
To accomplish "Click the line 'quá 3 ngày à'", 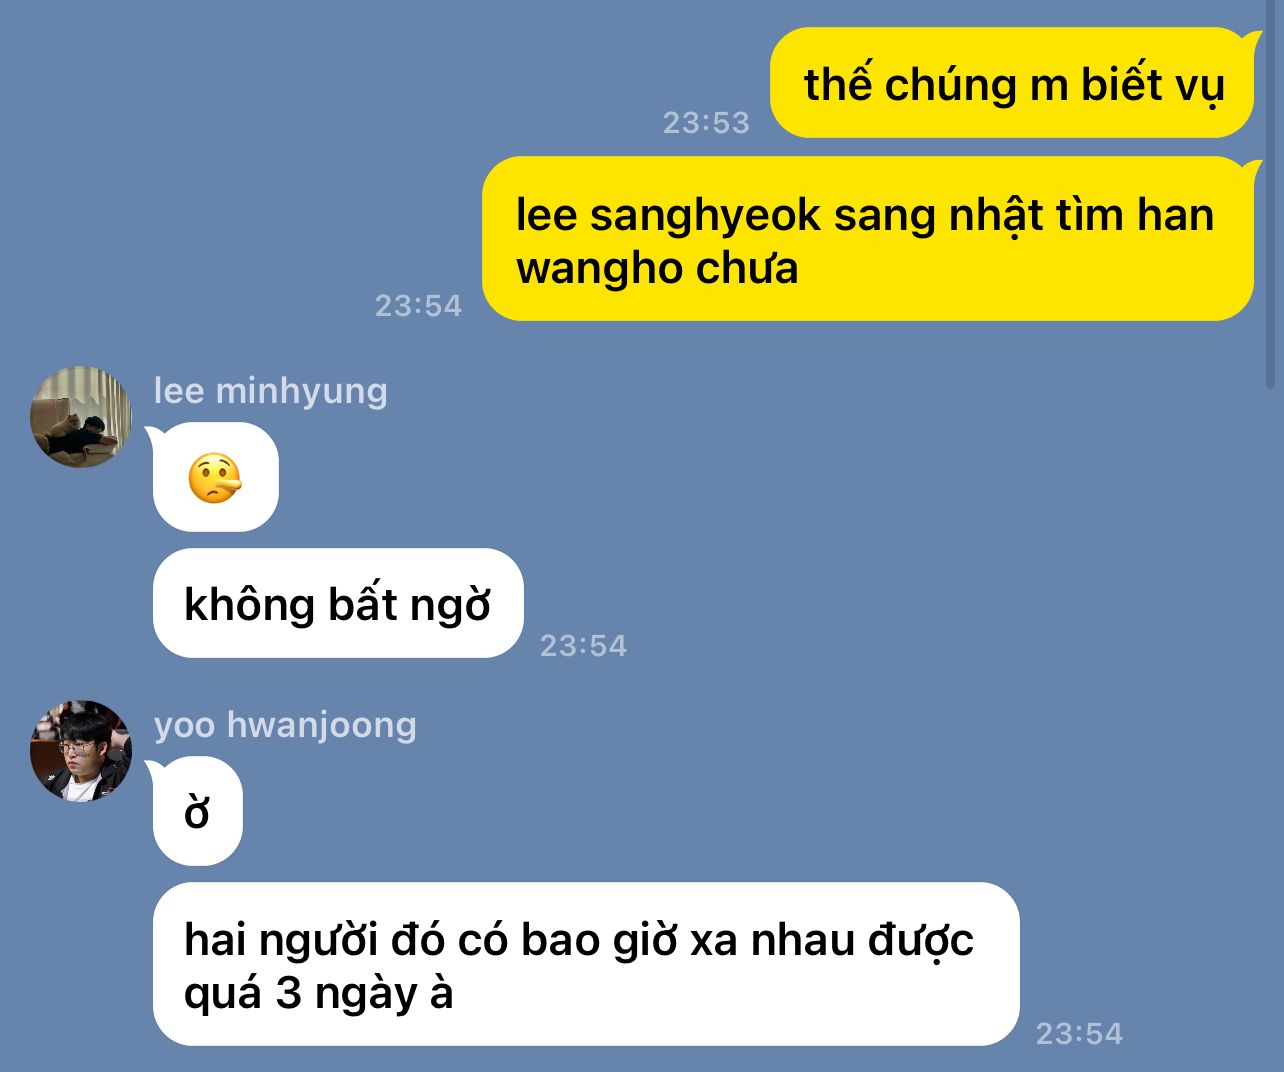I will tap(319, 994).
